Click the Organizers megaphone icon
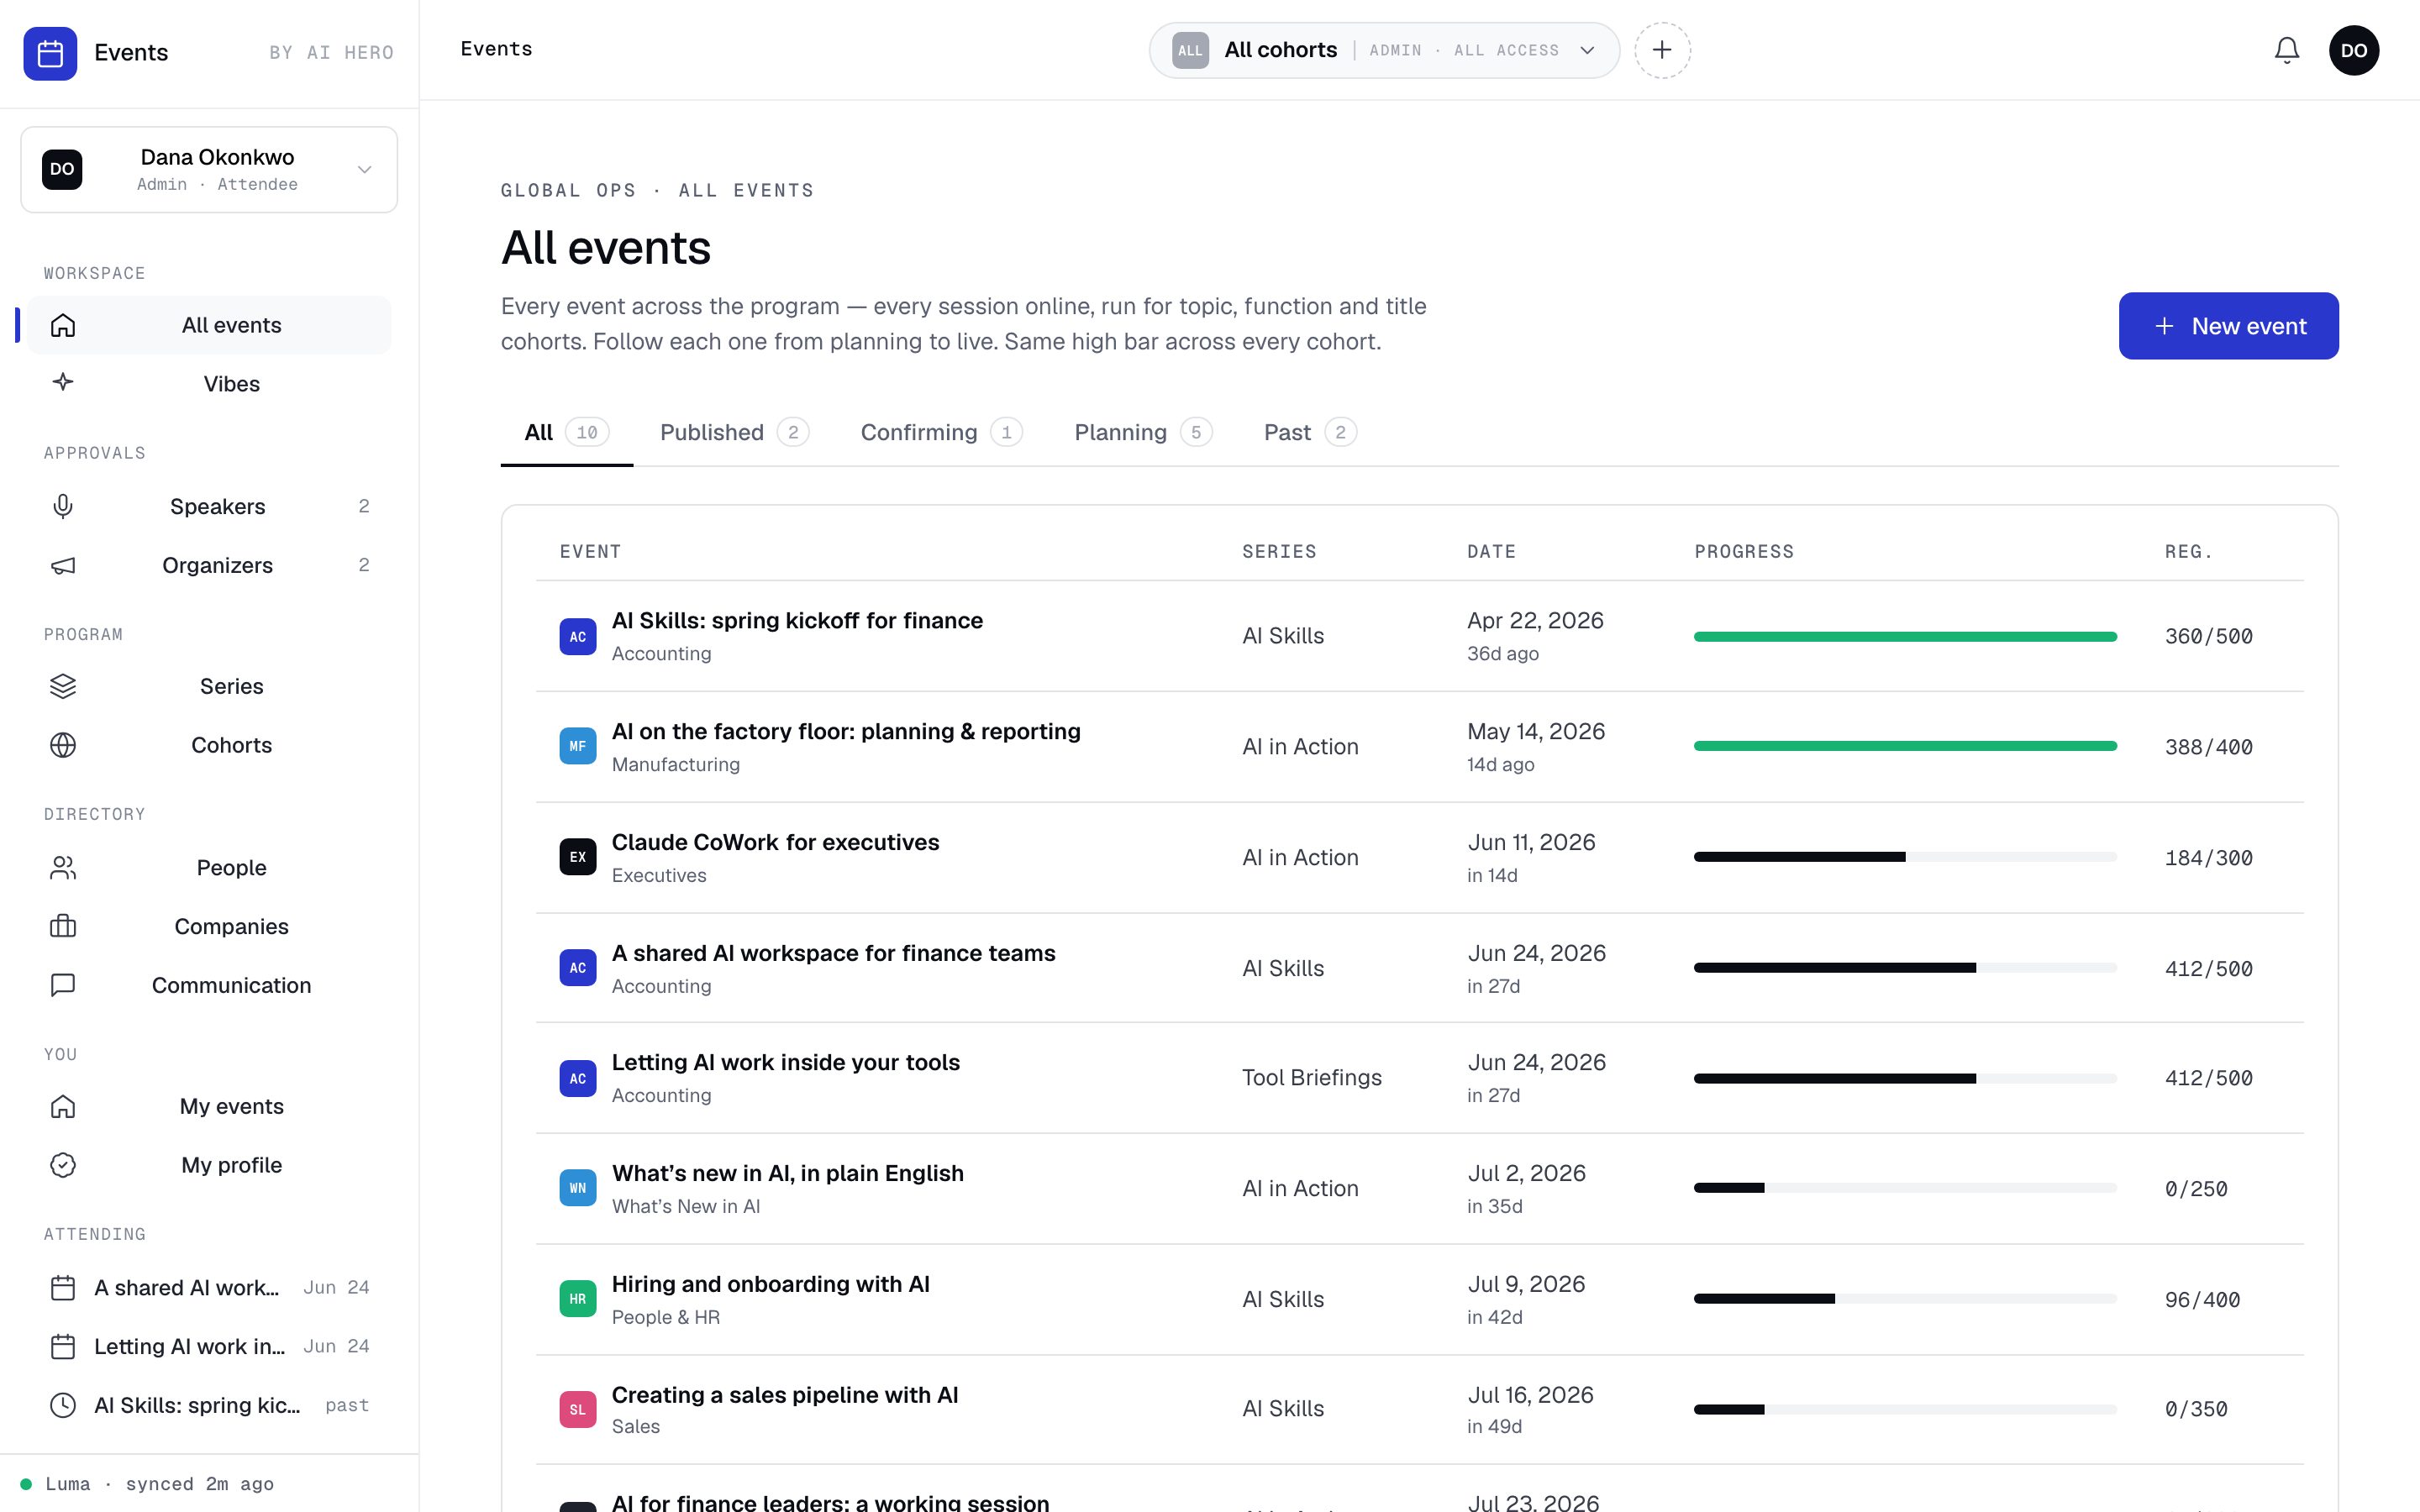Viewport: 2420px width, 1512px height. (x=63, y=565)
